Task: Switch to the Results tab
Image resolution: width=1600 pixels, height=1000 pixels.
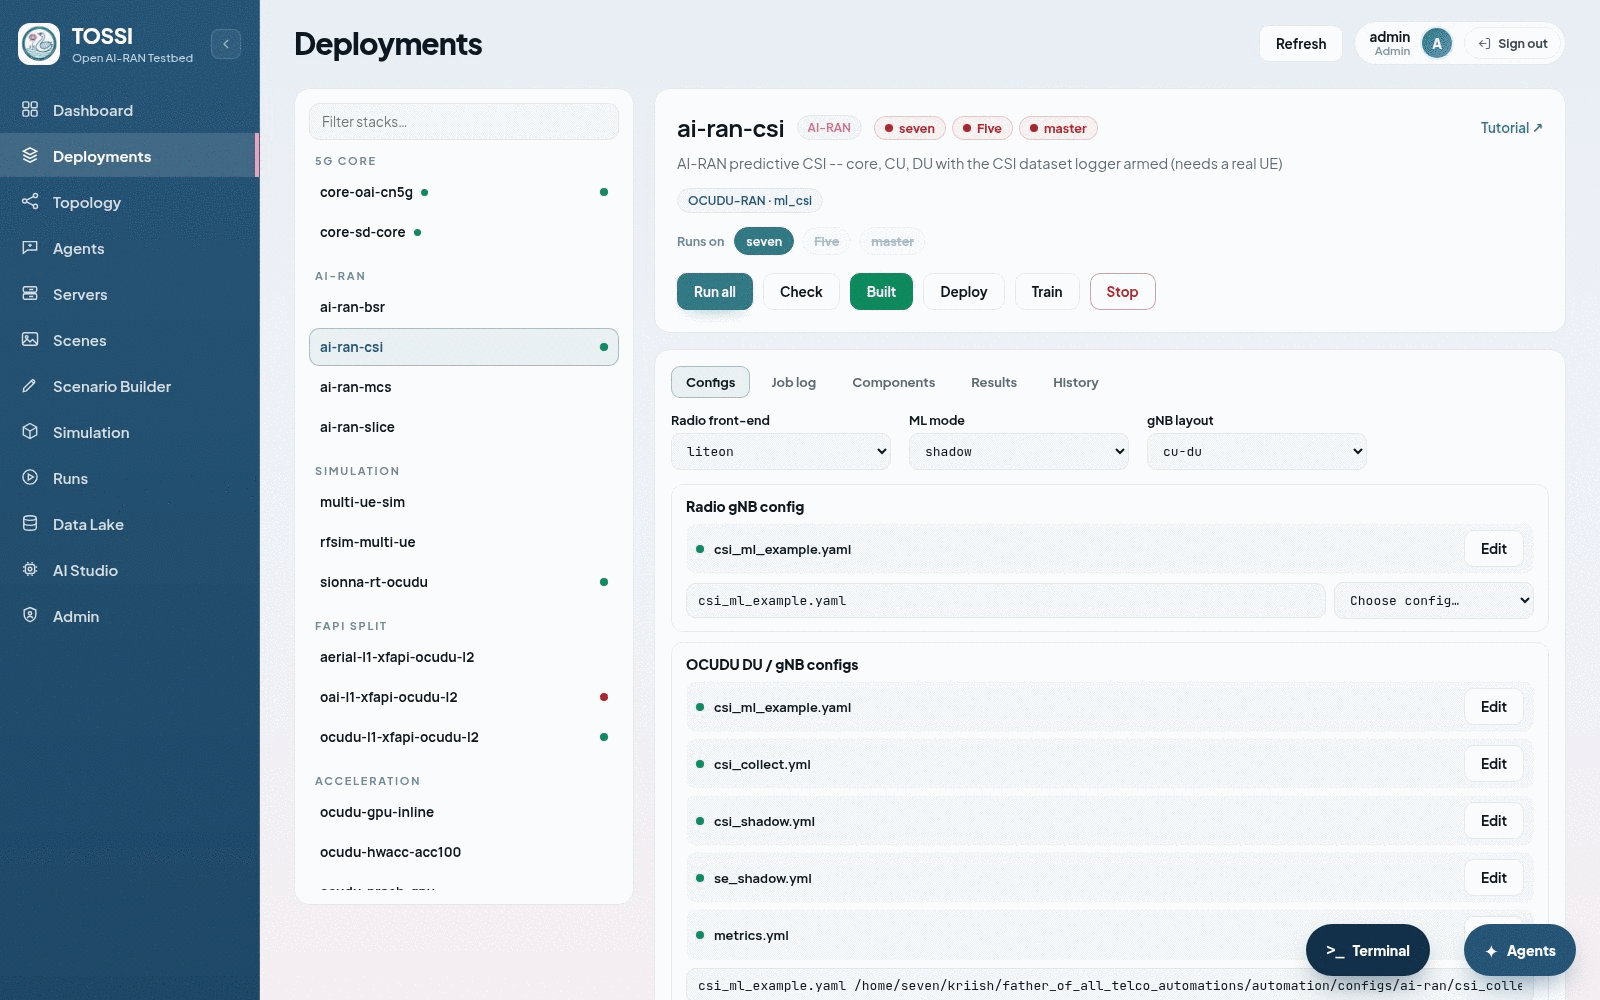Action: click(994, 382)
